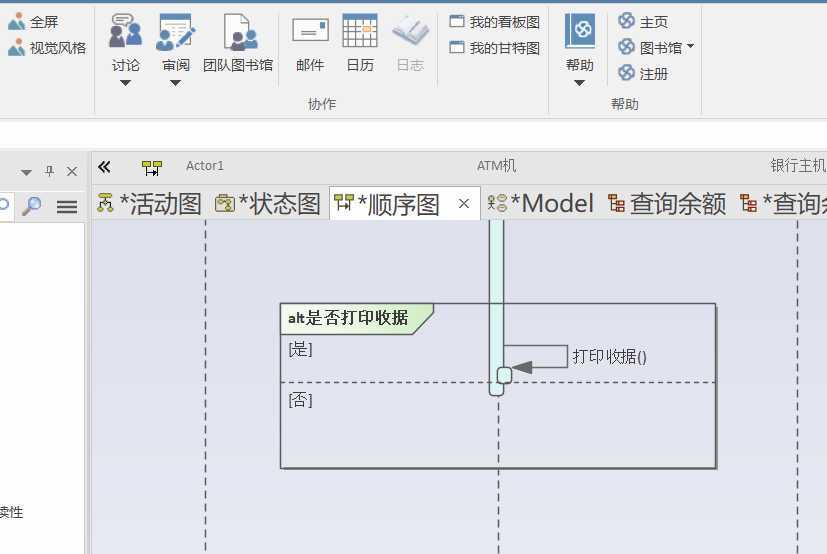The height and width of the screenshot is (554, 827).
Task: Switch to the *活动图 tab
Action: [149, 204]
